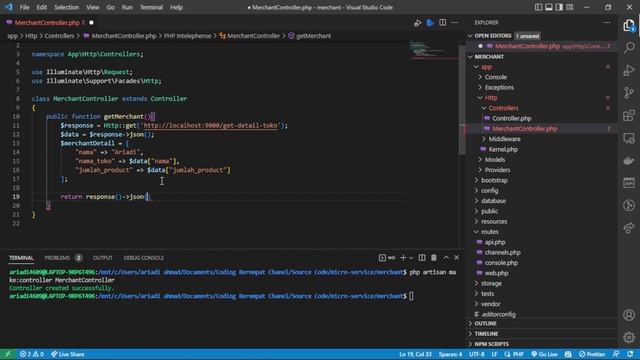Click the feedback icon in status bar
The width and height of the screenshot is (640, 360).
tap(616, 354)
